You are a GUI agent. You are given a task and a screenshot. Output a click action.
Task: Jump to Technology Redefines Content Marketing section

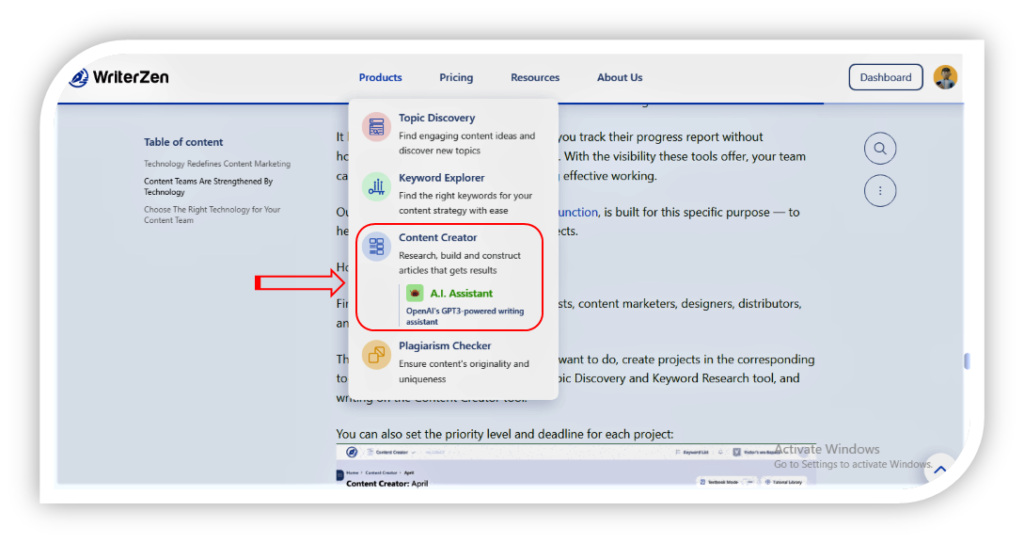[x=217, y=163]
